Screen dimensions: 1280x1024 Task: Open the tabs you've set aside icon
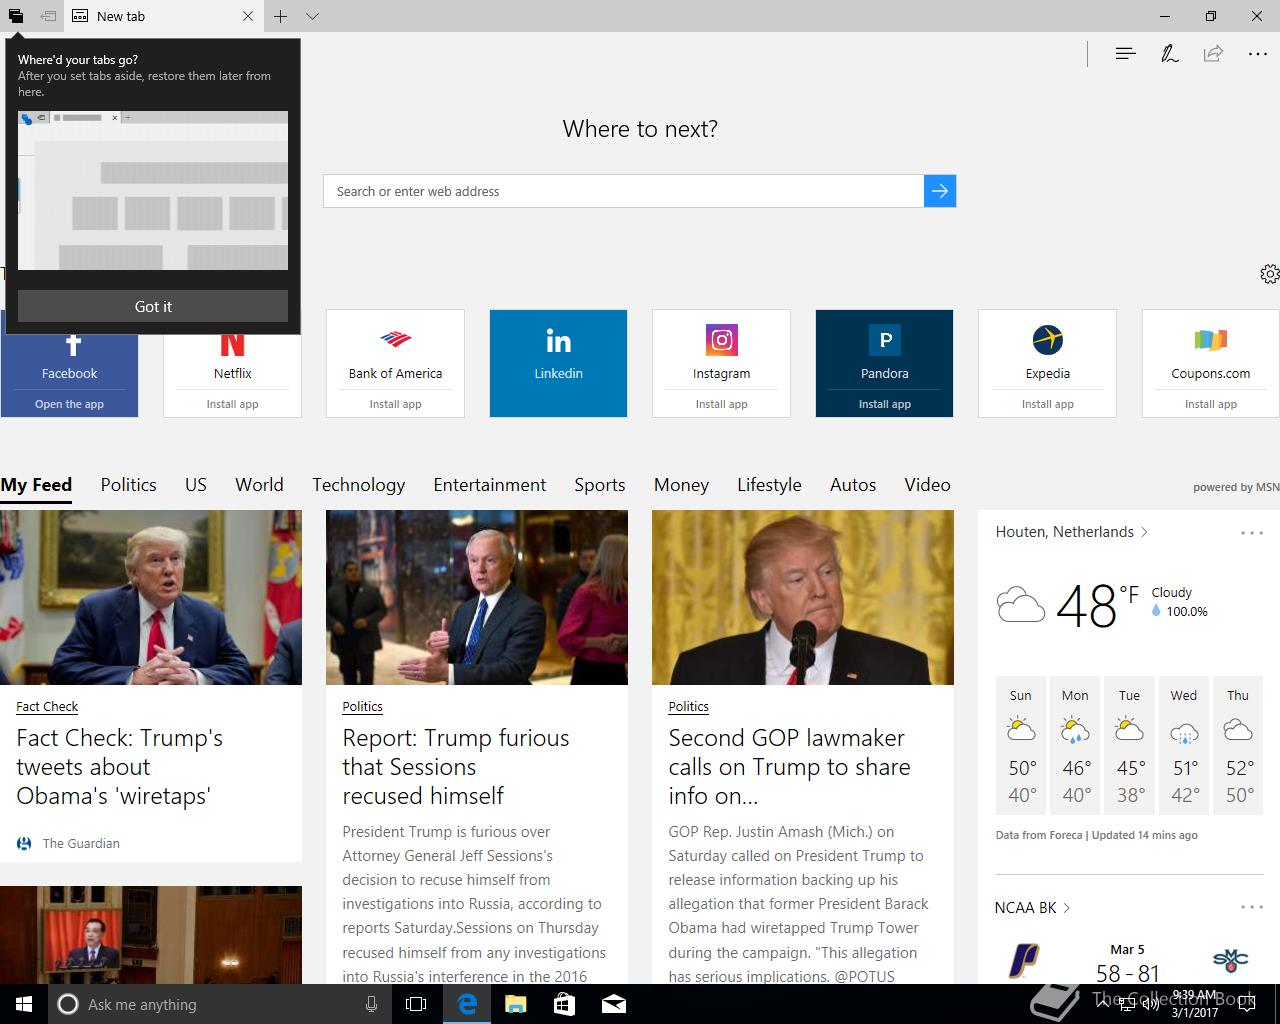pyautogui.click(x=16, y=16)
